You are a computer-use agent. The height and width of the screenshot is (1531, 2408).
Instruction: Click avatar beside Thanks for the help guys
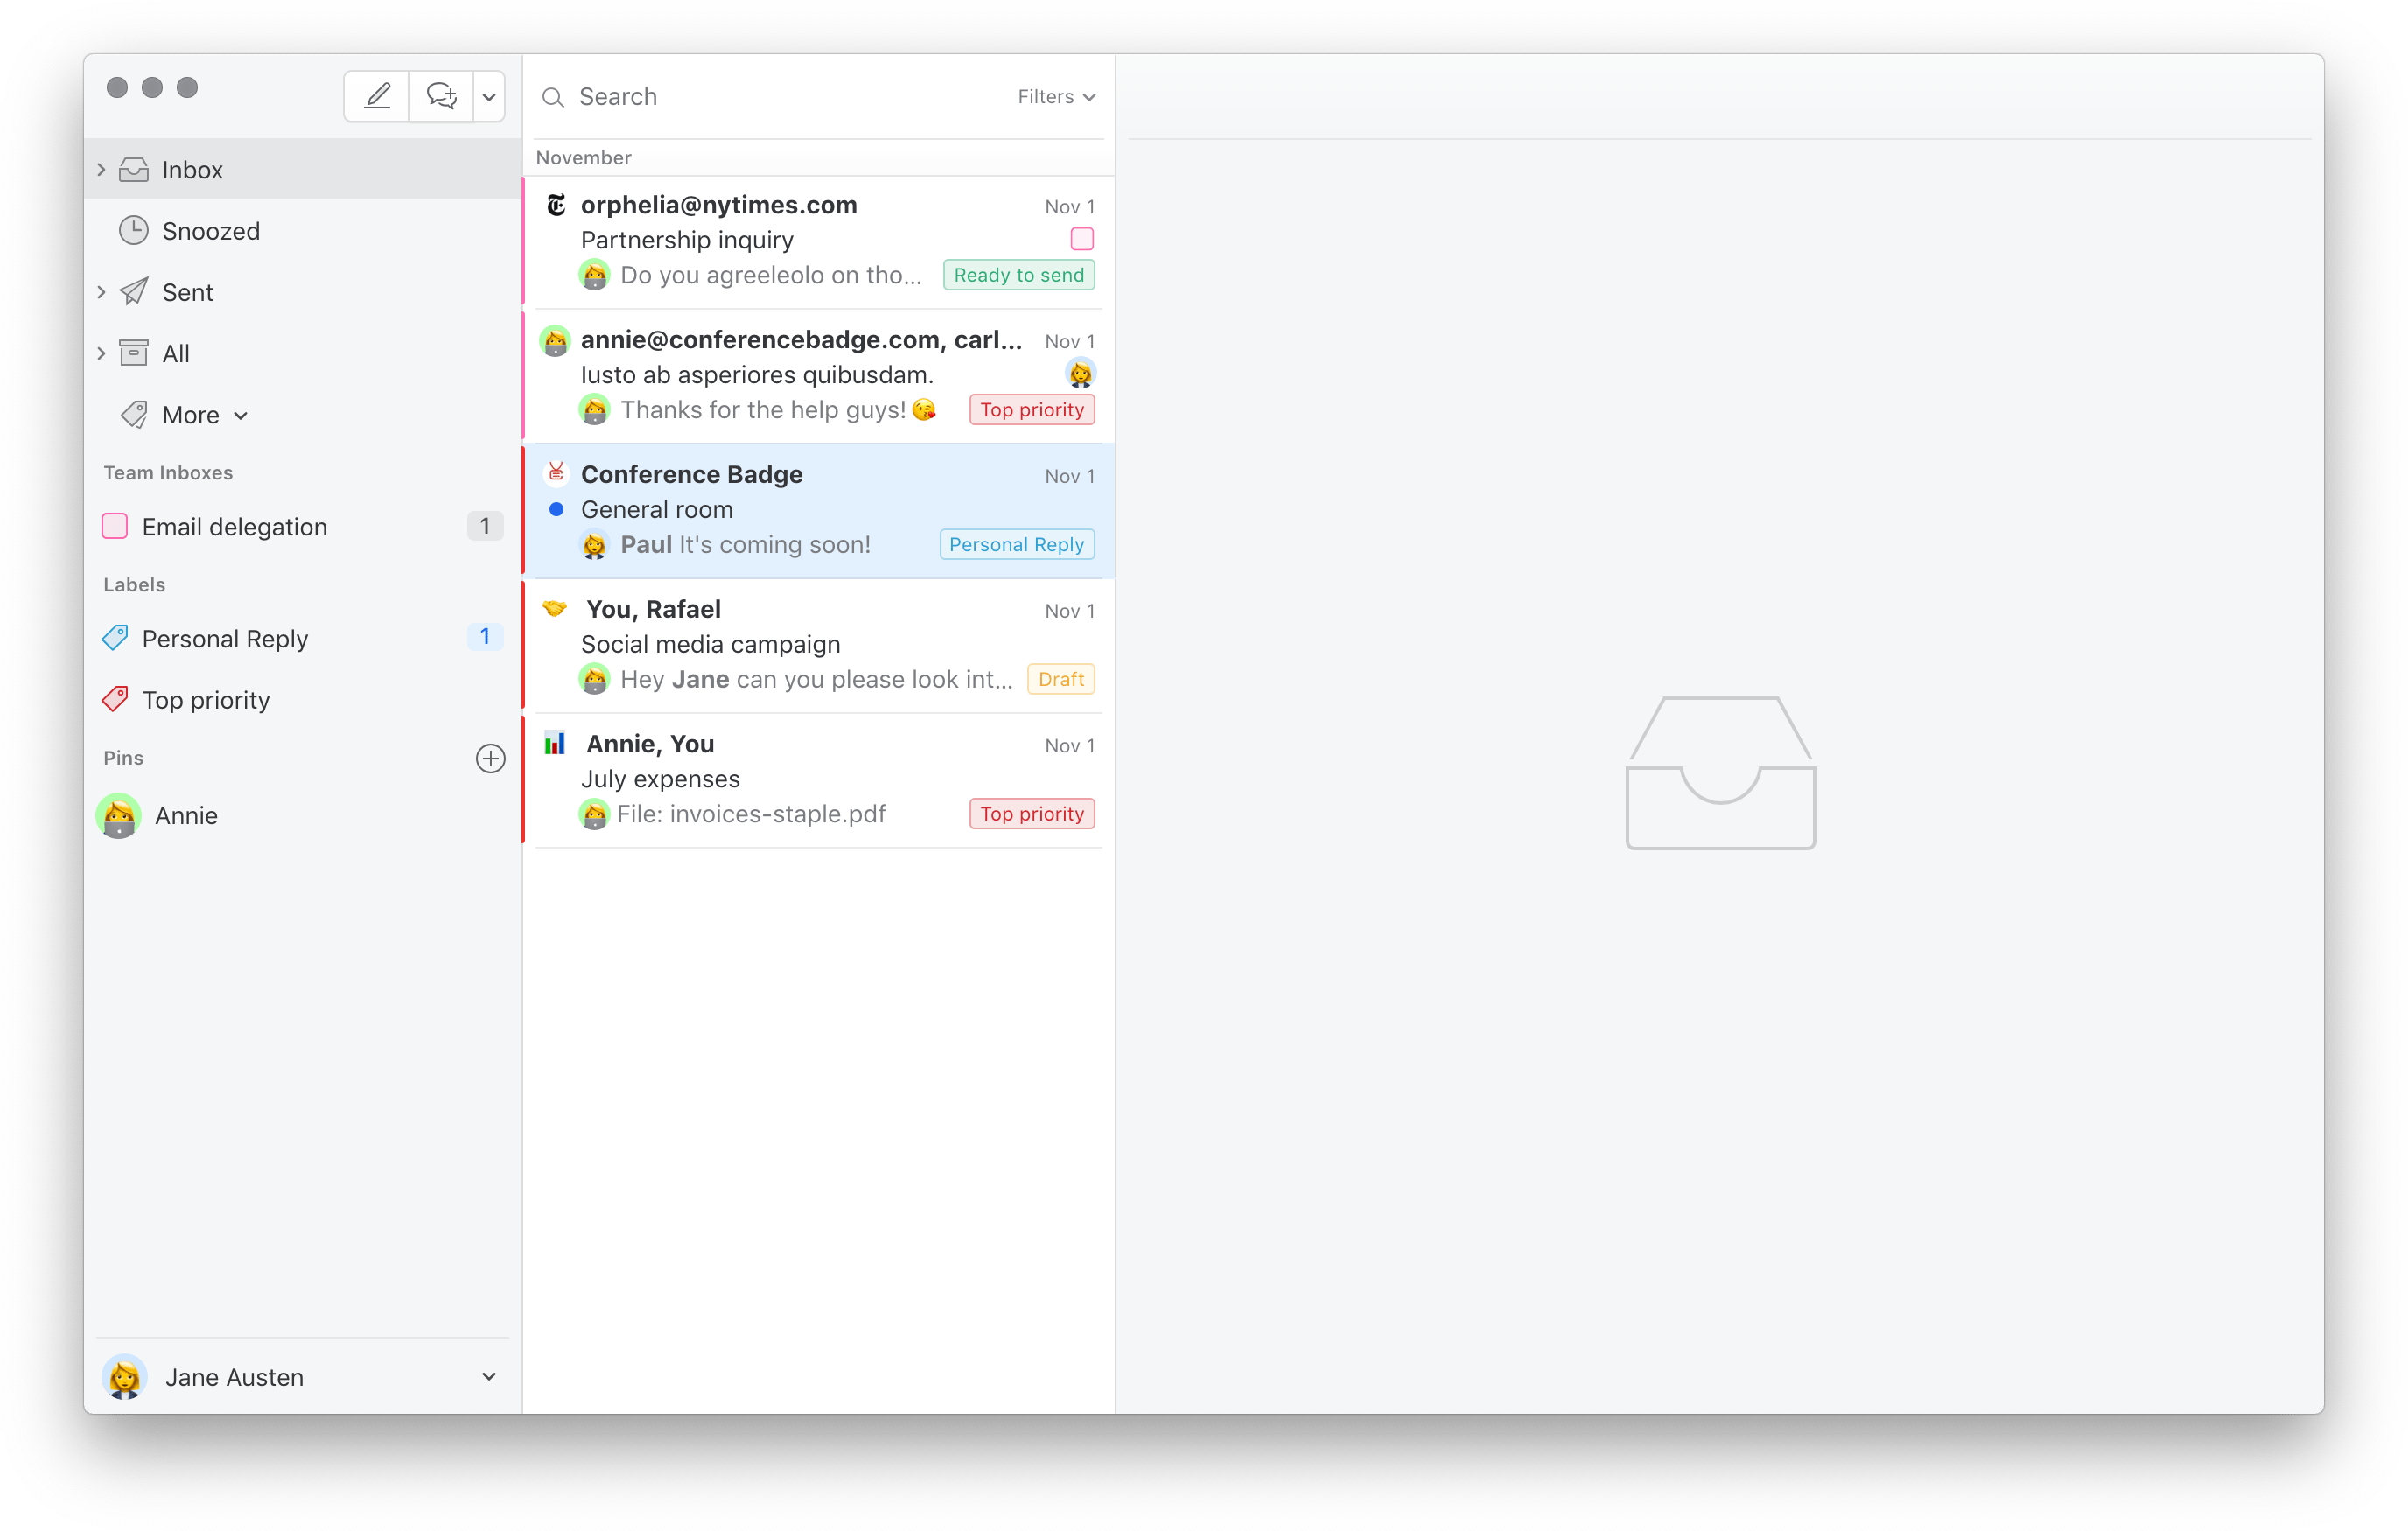tap(594, 410)
